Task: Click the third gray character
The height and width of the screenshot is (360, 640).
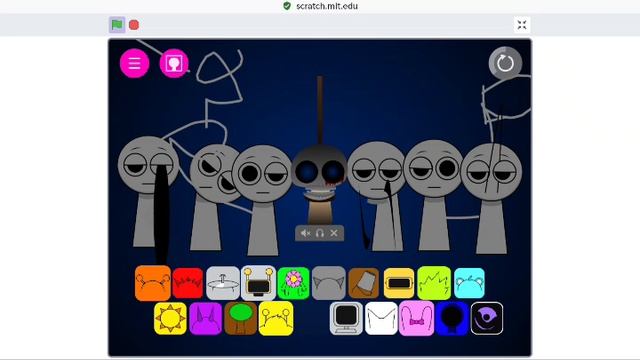Action: (x=262, y=199)
